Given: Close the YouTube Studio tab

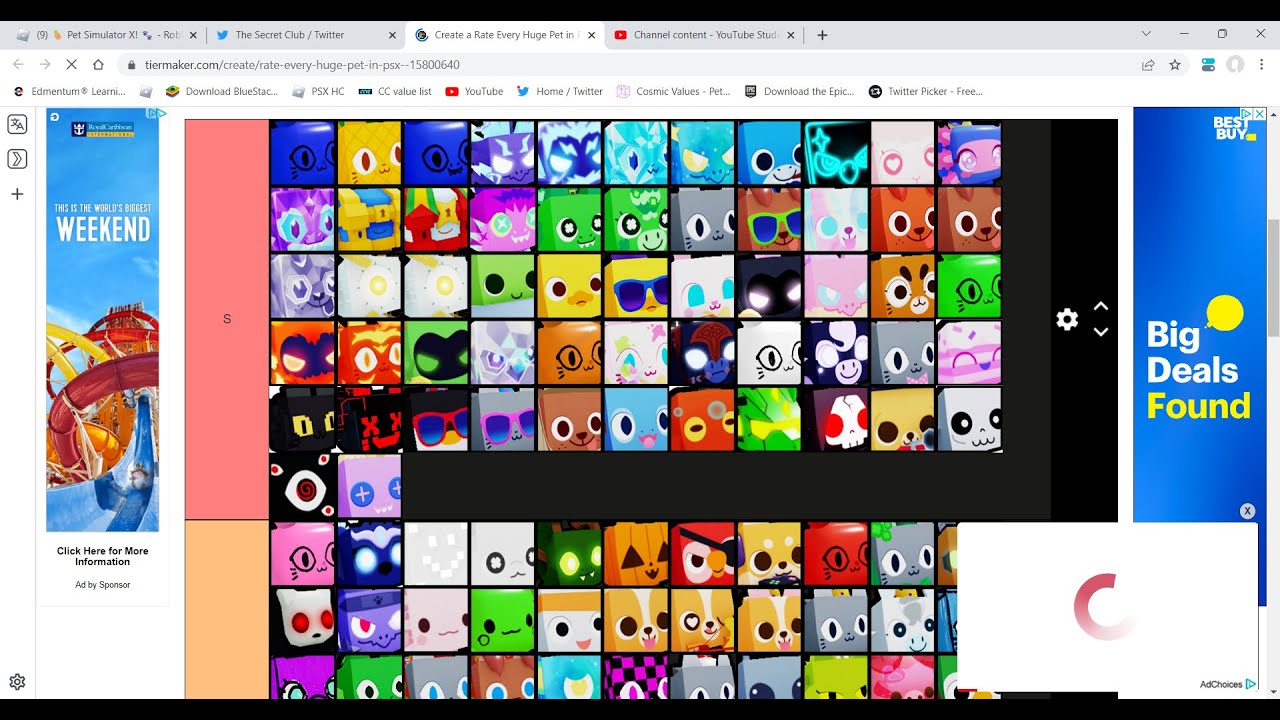Looking at the screenshot, I should pos(791,35).
